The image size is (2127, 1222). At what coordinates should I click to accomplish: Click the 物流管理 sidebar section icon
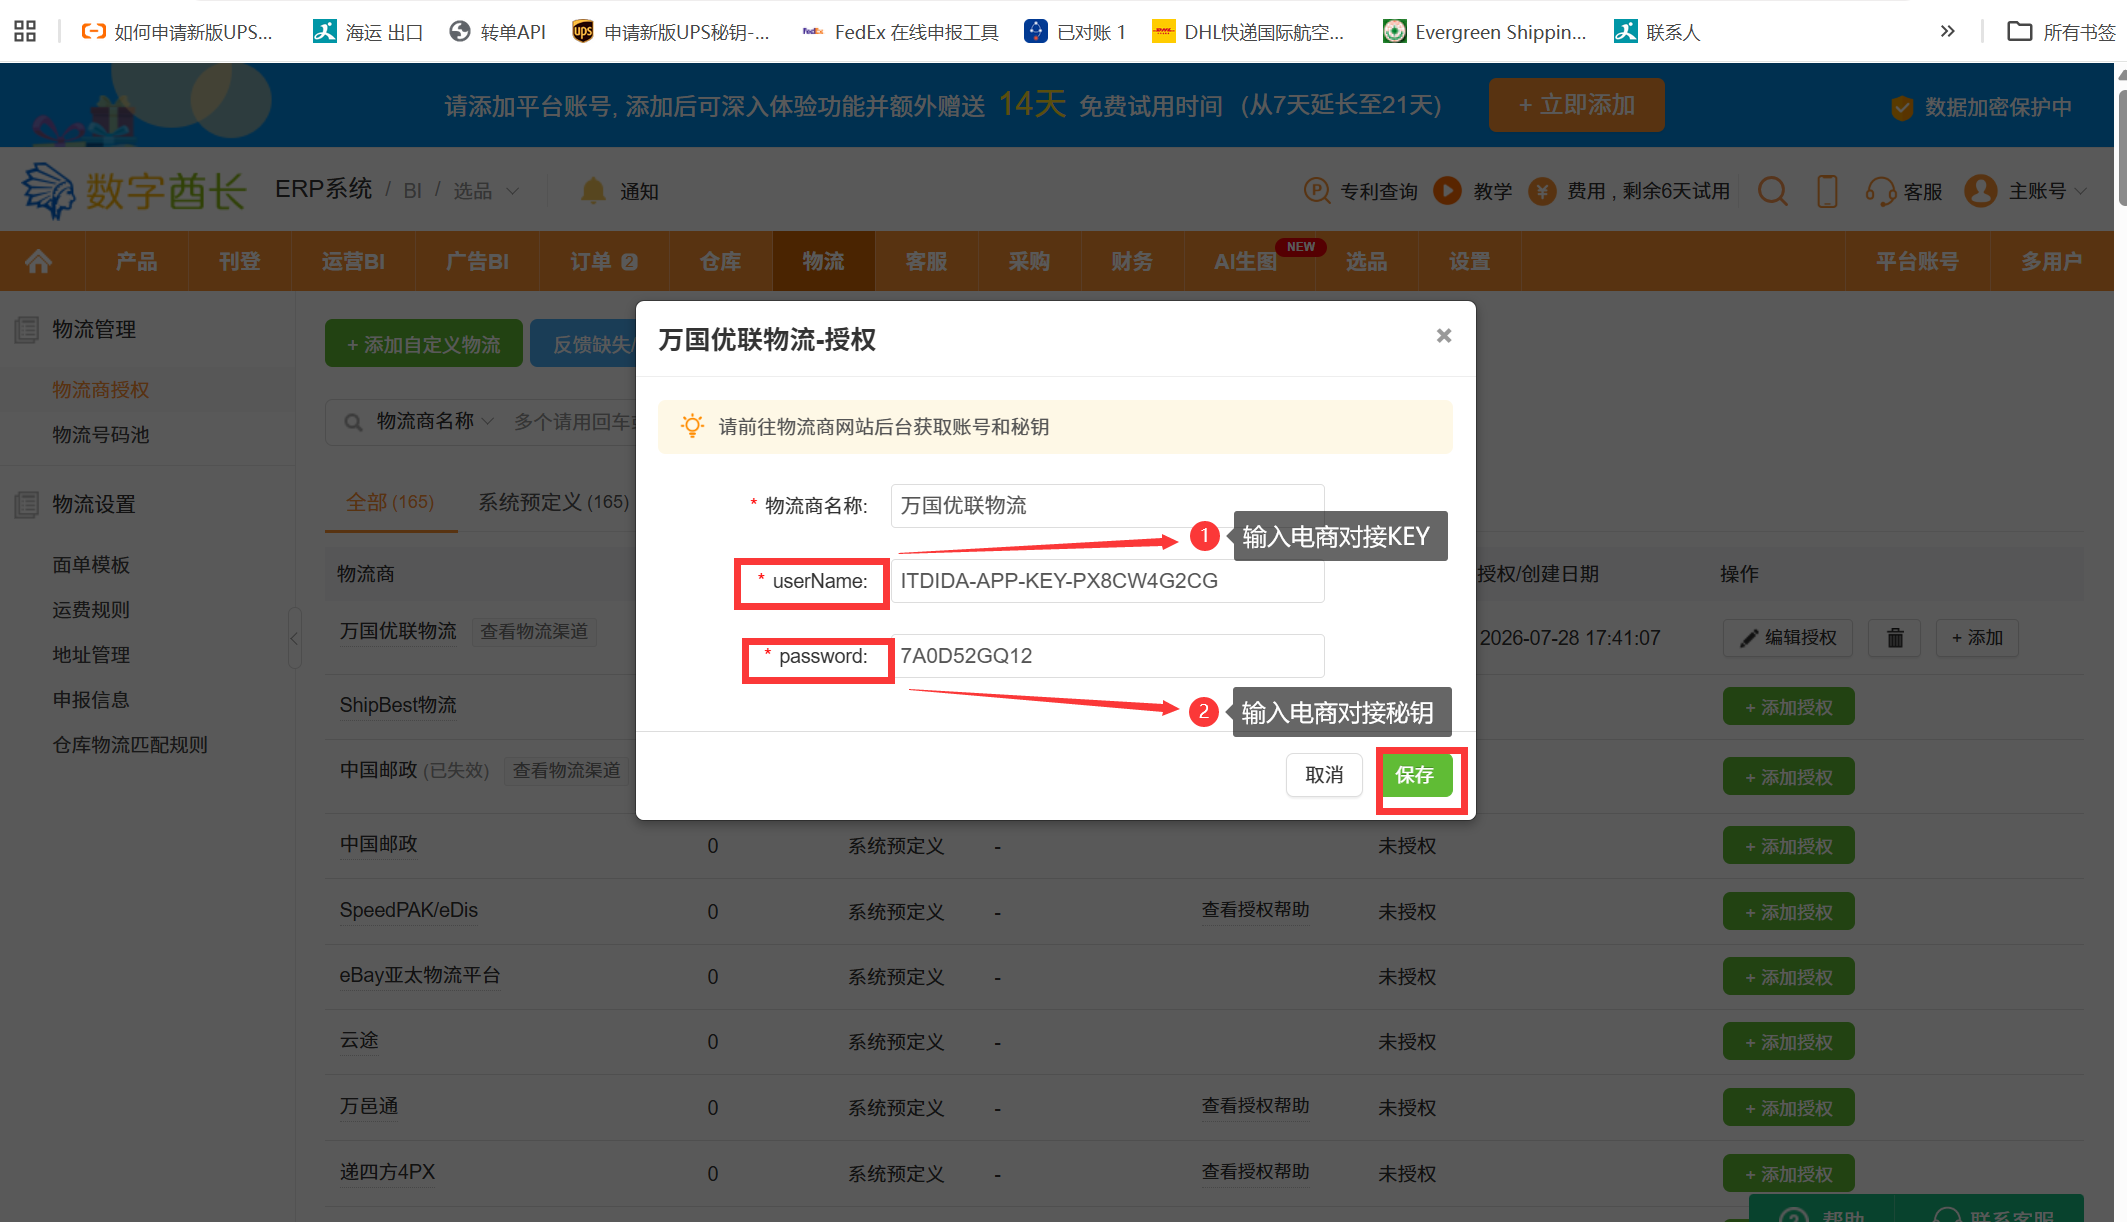click(27, 329)
